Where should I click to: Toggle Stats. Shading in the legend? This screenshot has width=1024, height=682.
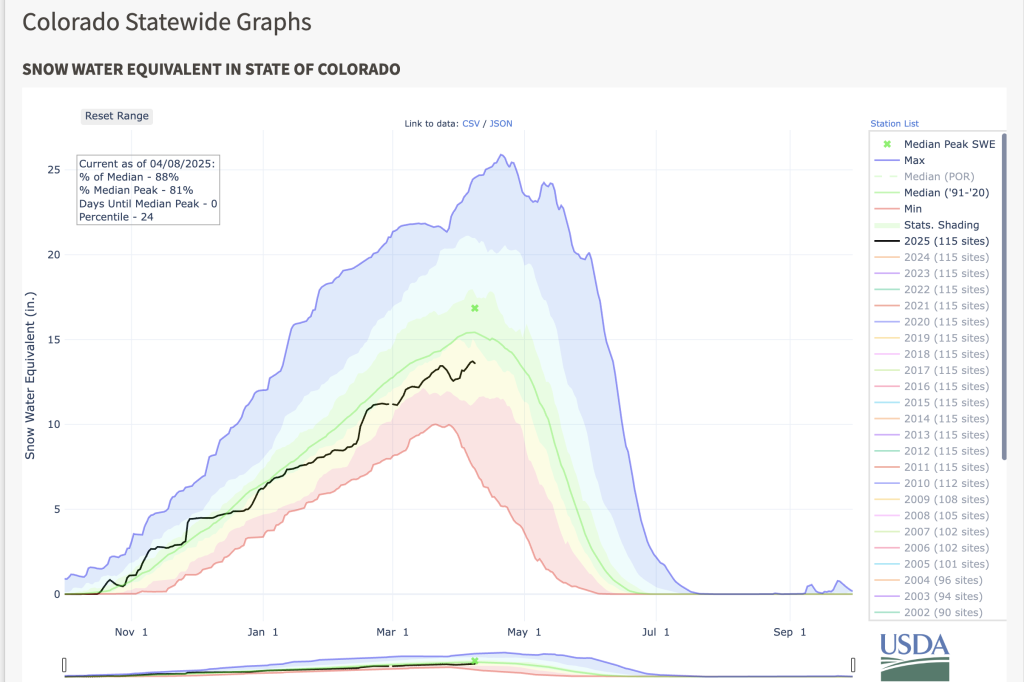pyautogui.click(x=935, y=225)
